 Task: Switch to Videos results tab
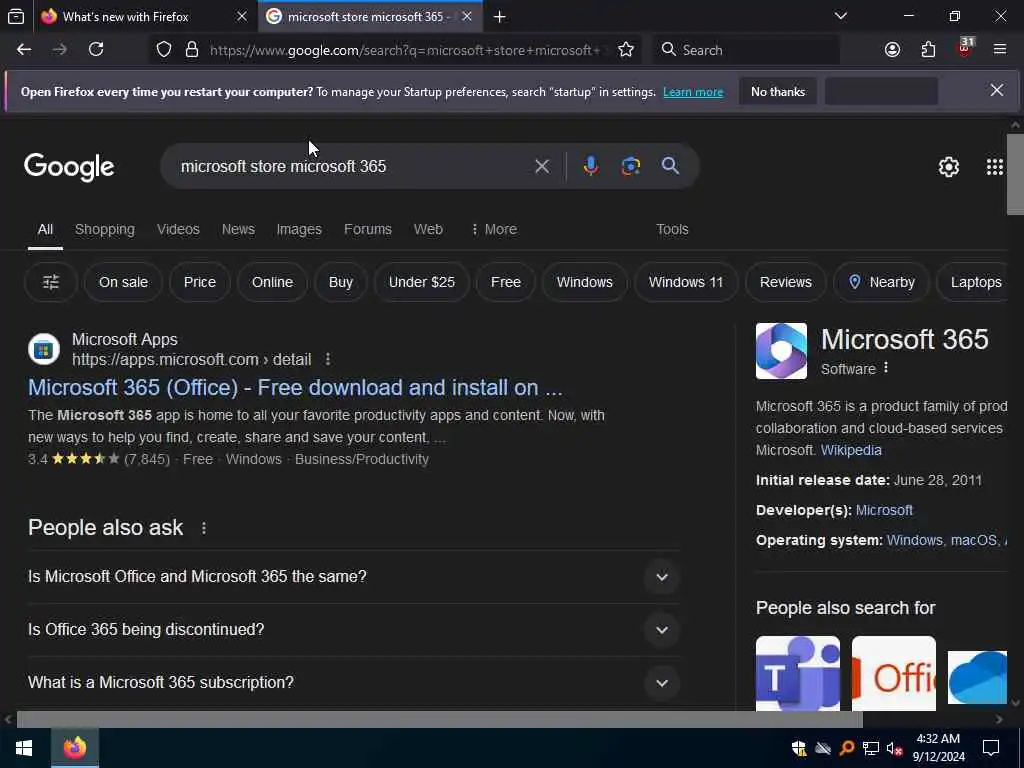point(178,229)
